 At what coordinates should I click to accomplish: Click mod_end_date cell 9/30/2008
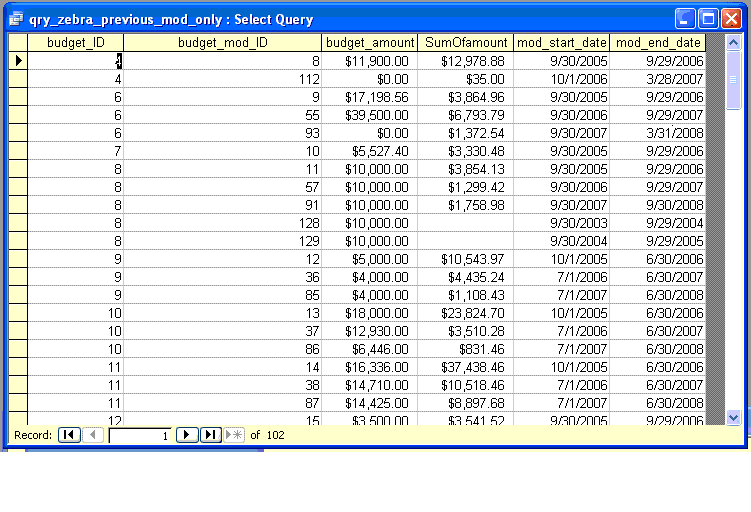click(658, 205)
